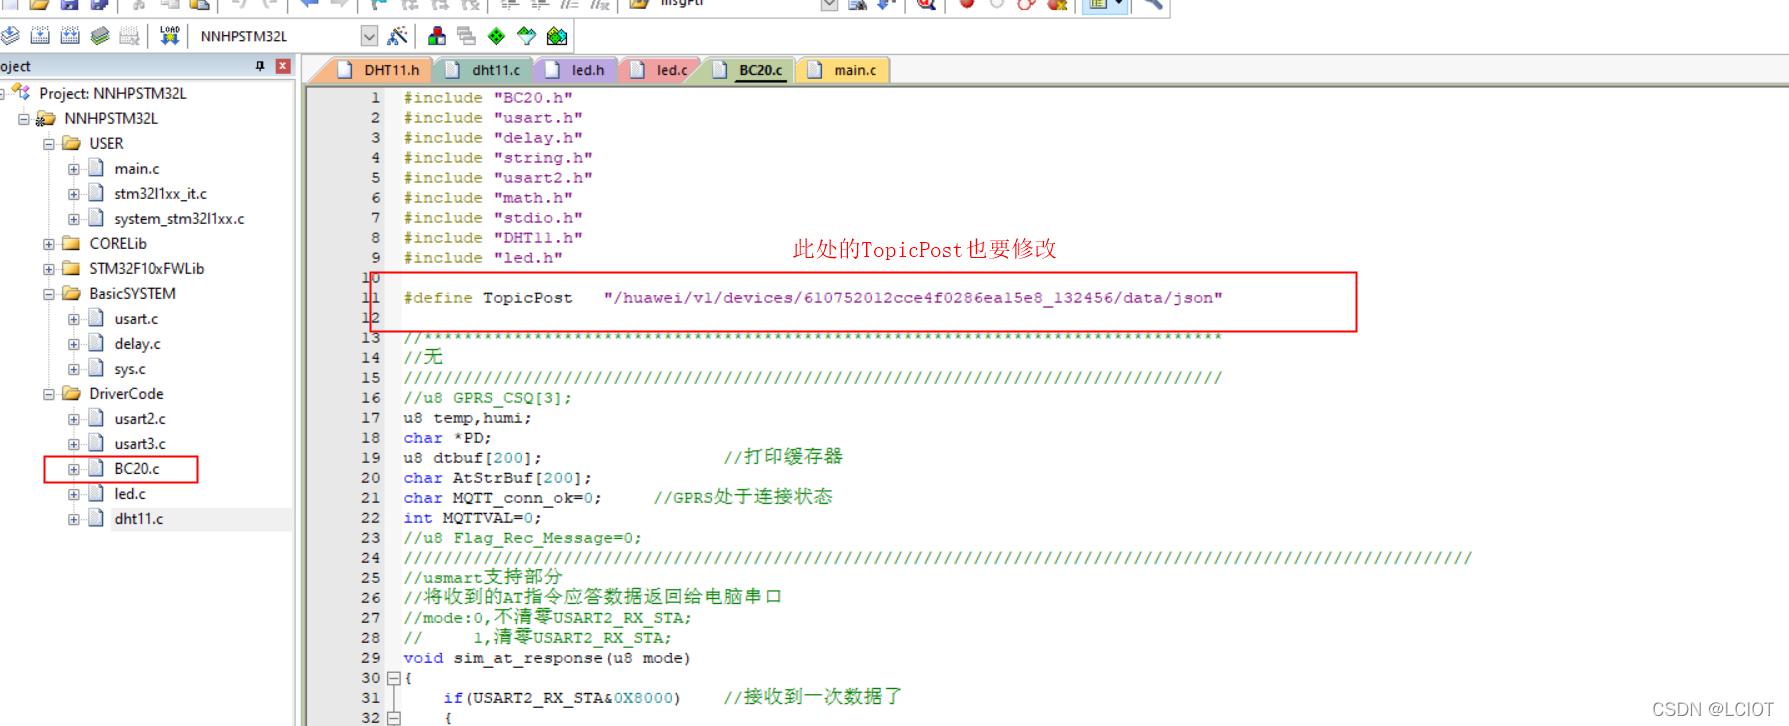The width and height of the screenshot is (1789, 726).
Task: Select stm32l1xx_it.c in project tree
Action: click(160, 194)
